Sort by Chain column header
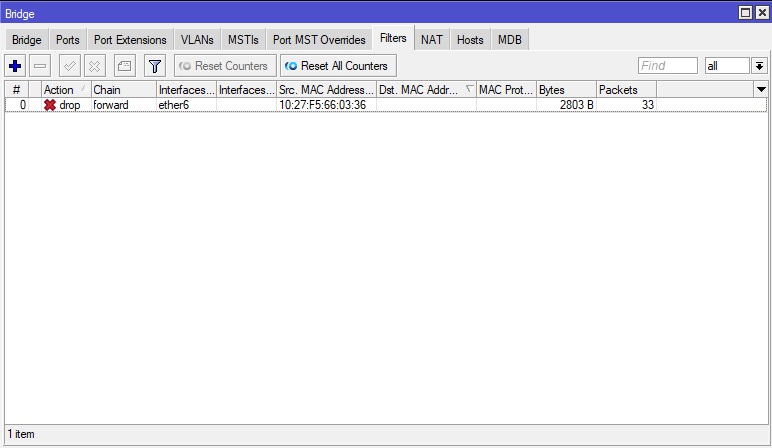Screen dimensions: 772x448 (124, 90)
